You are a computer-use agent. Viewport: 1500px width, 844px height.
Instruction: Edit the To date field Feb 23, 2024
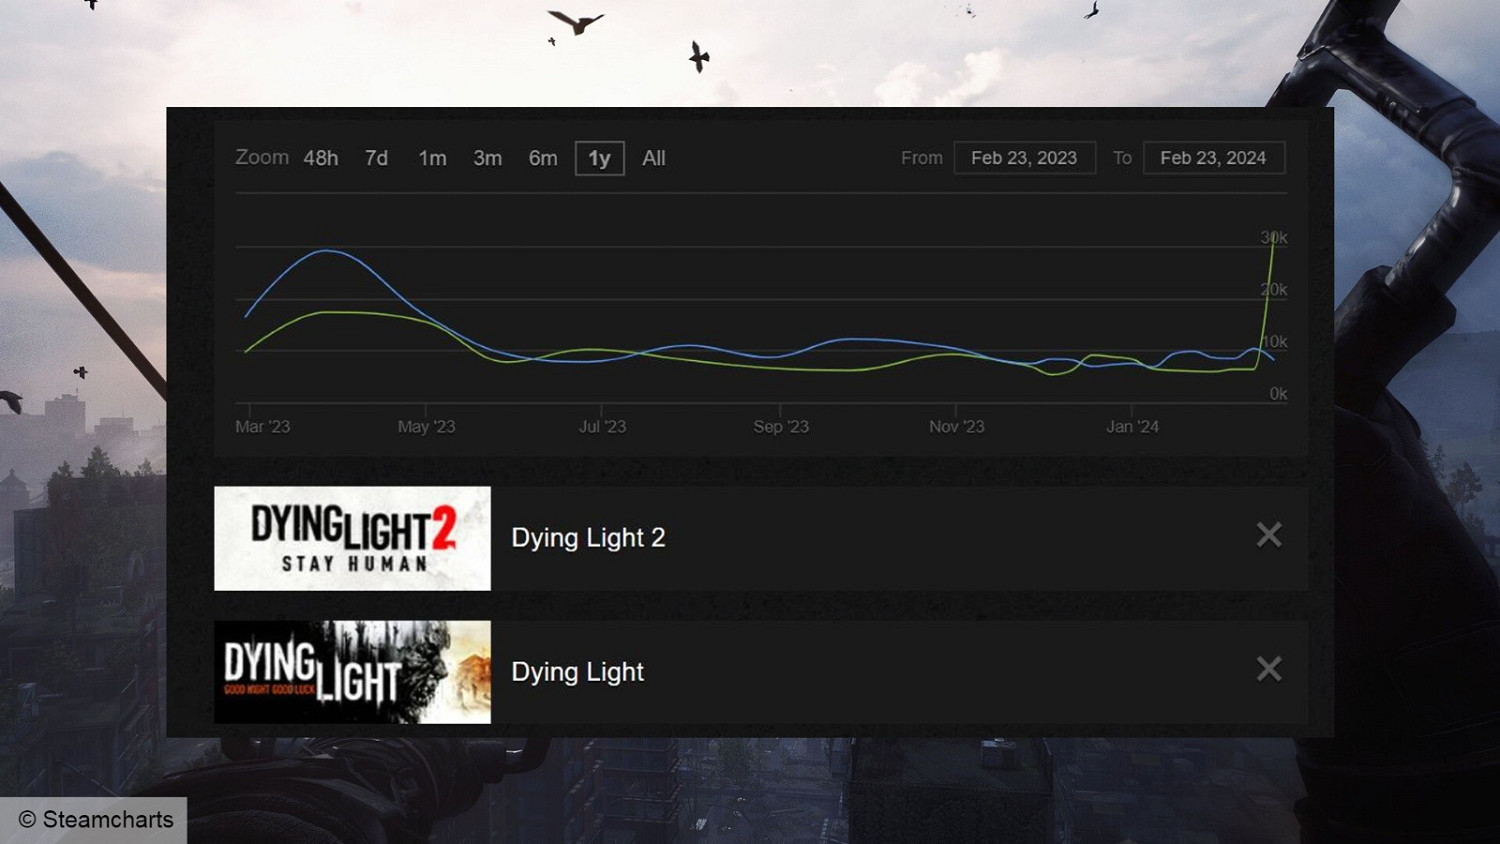(x=1213, y=158)
